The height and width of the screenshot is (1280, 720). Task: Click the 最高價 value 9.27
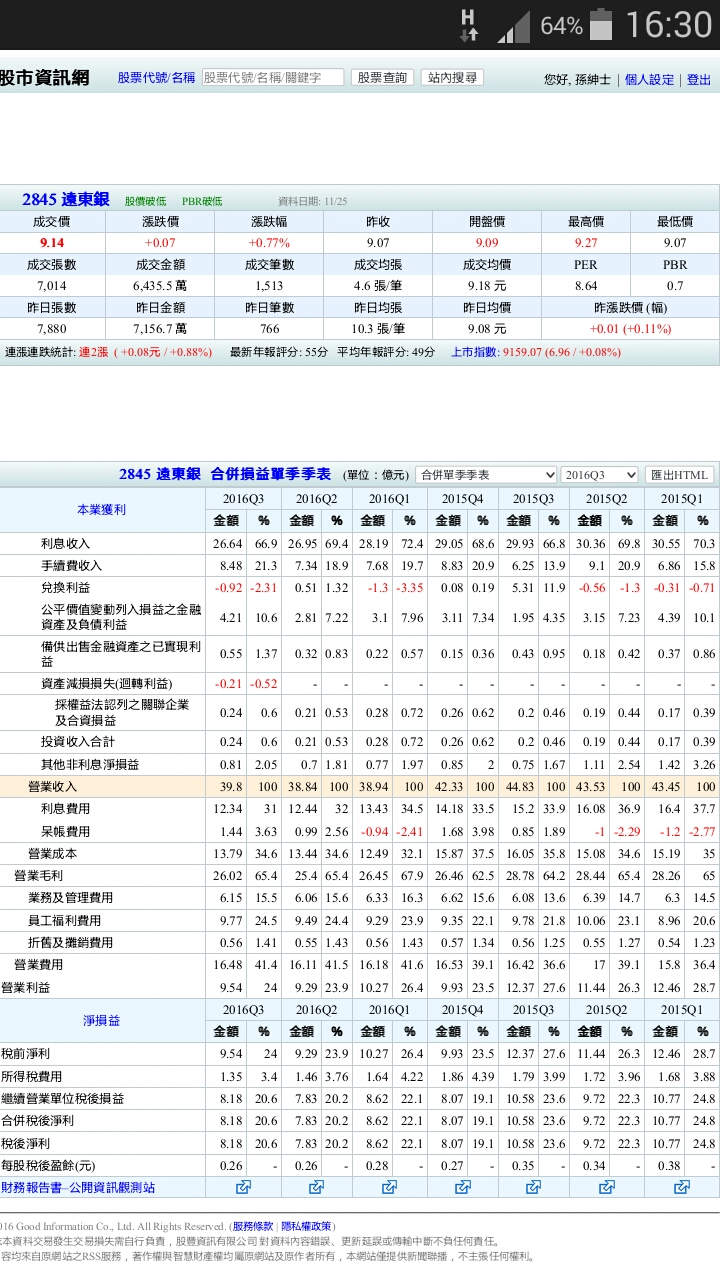tap(586, 243)
